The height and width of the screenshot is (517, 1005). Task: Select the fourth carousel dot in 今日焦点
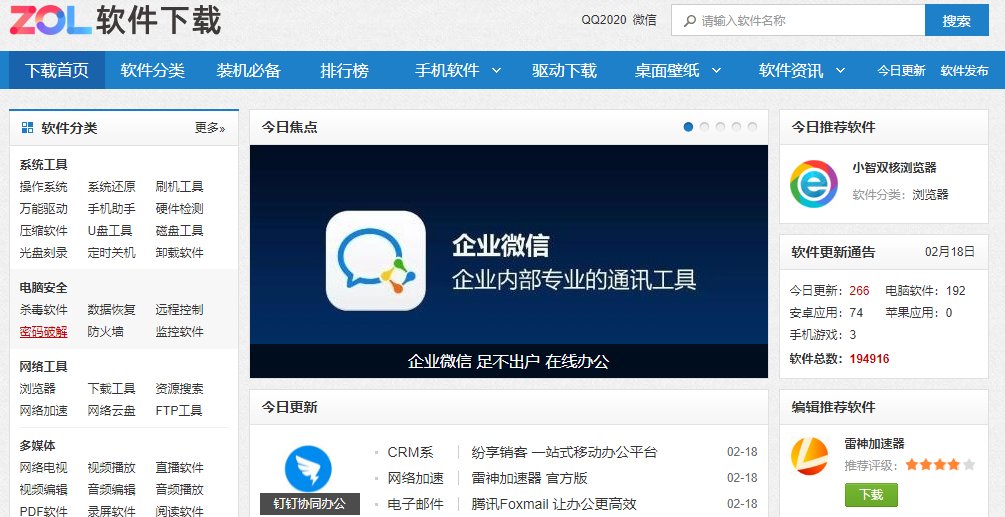[736, 127]
